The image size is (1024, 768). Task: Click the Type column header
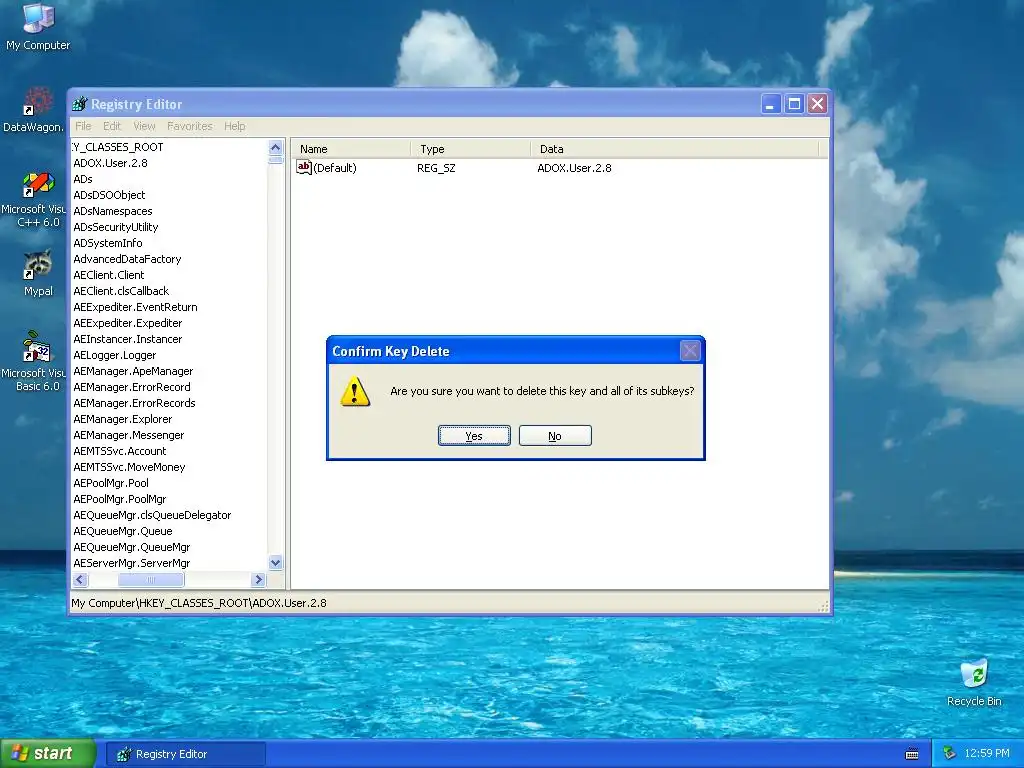471,149
